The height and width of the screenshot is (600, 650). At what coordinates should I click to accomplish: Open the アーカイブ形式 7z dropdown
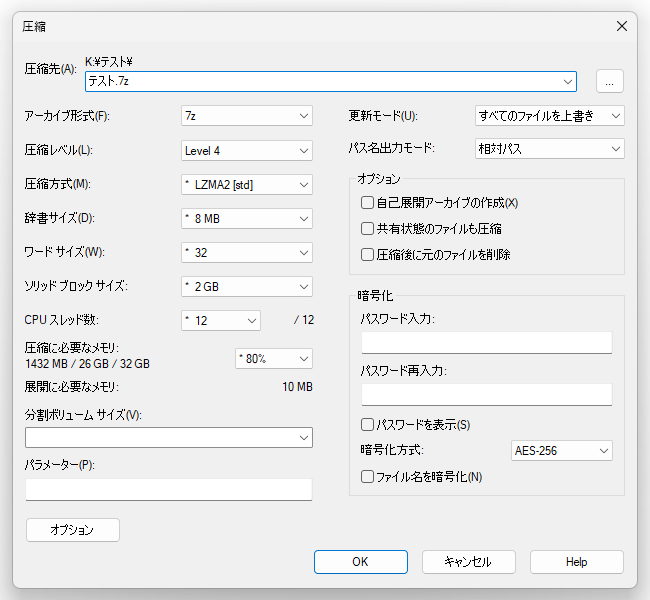click(247, 116)
